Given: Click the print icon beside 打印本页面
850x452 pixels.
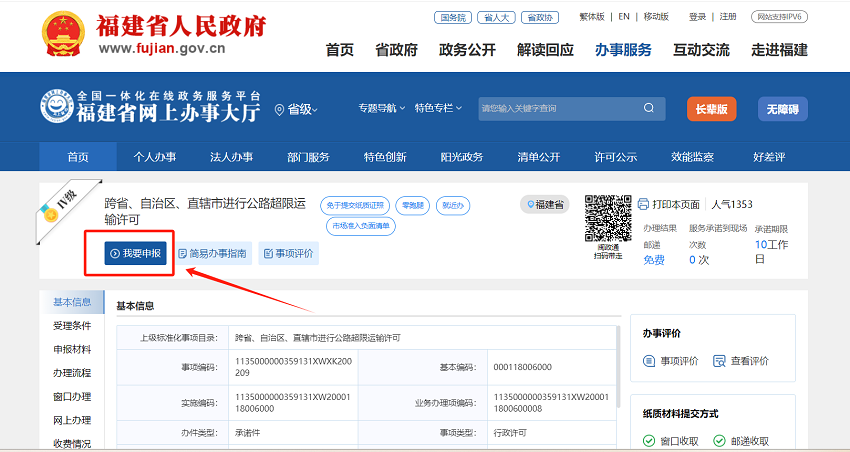Looking at the screenshot, I should coord(643,204).
